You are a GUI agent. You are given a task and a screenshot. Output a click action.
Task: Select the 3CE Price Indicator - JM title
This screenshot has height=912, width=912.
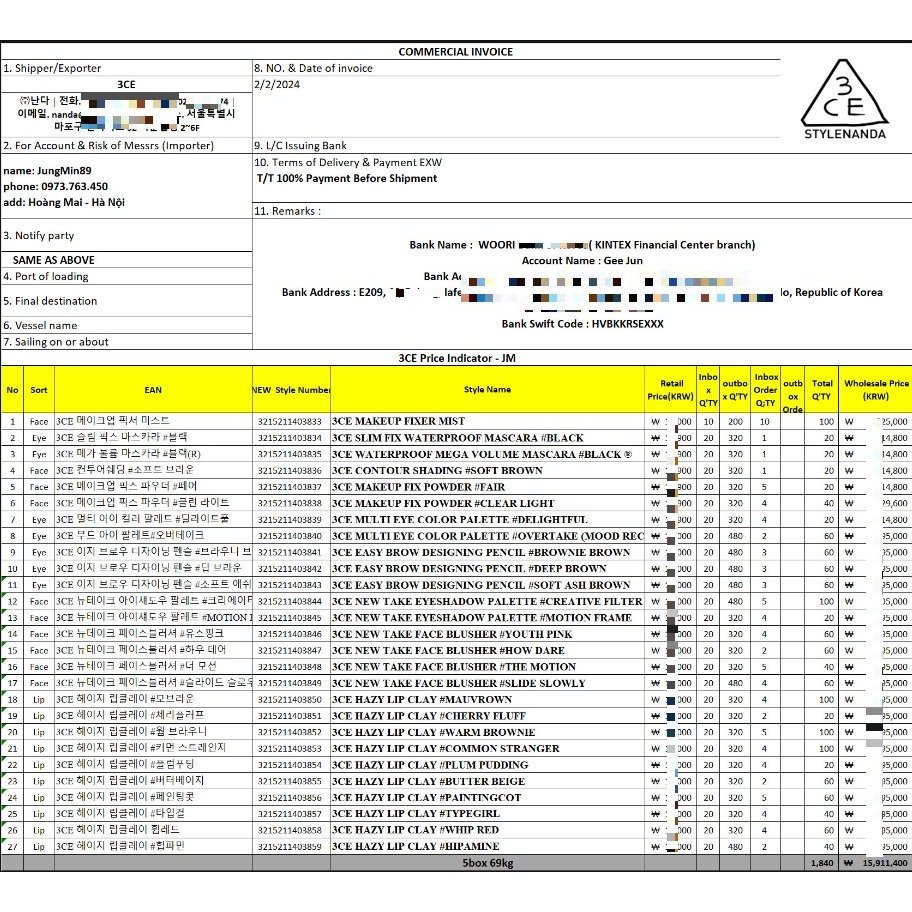[457, 358]
